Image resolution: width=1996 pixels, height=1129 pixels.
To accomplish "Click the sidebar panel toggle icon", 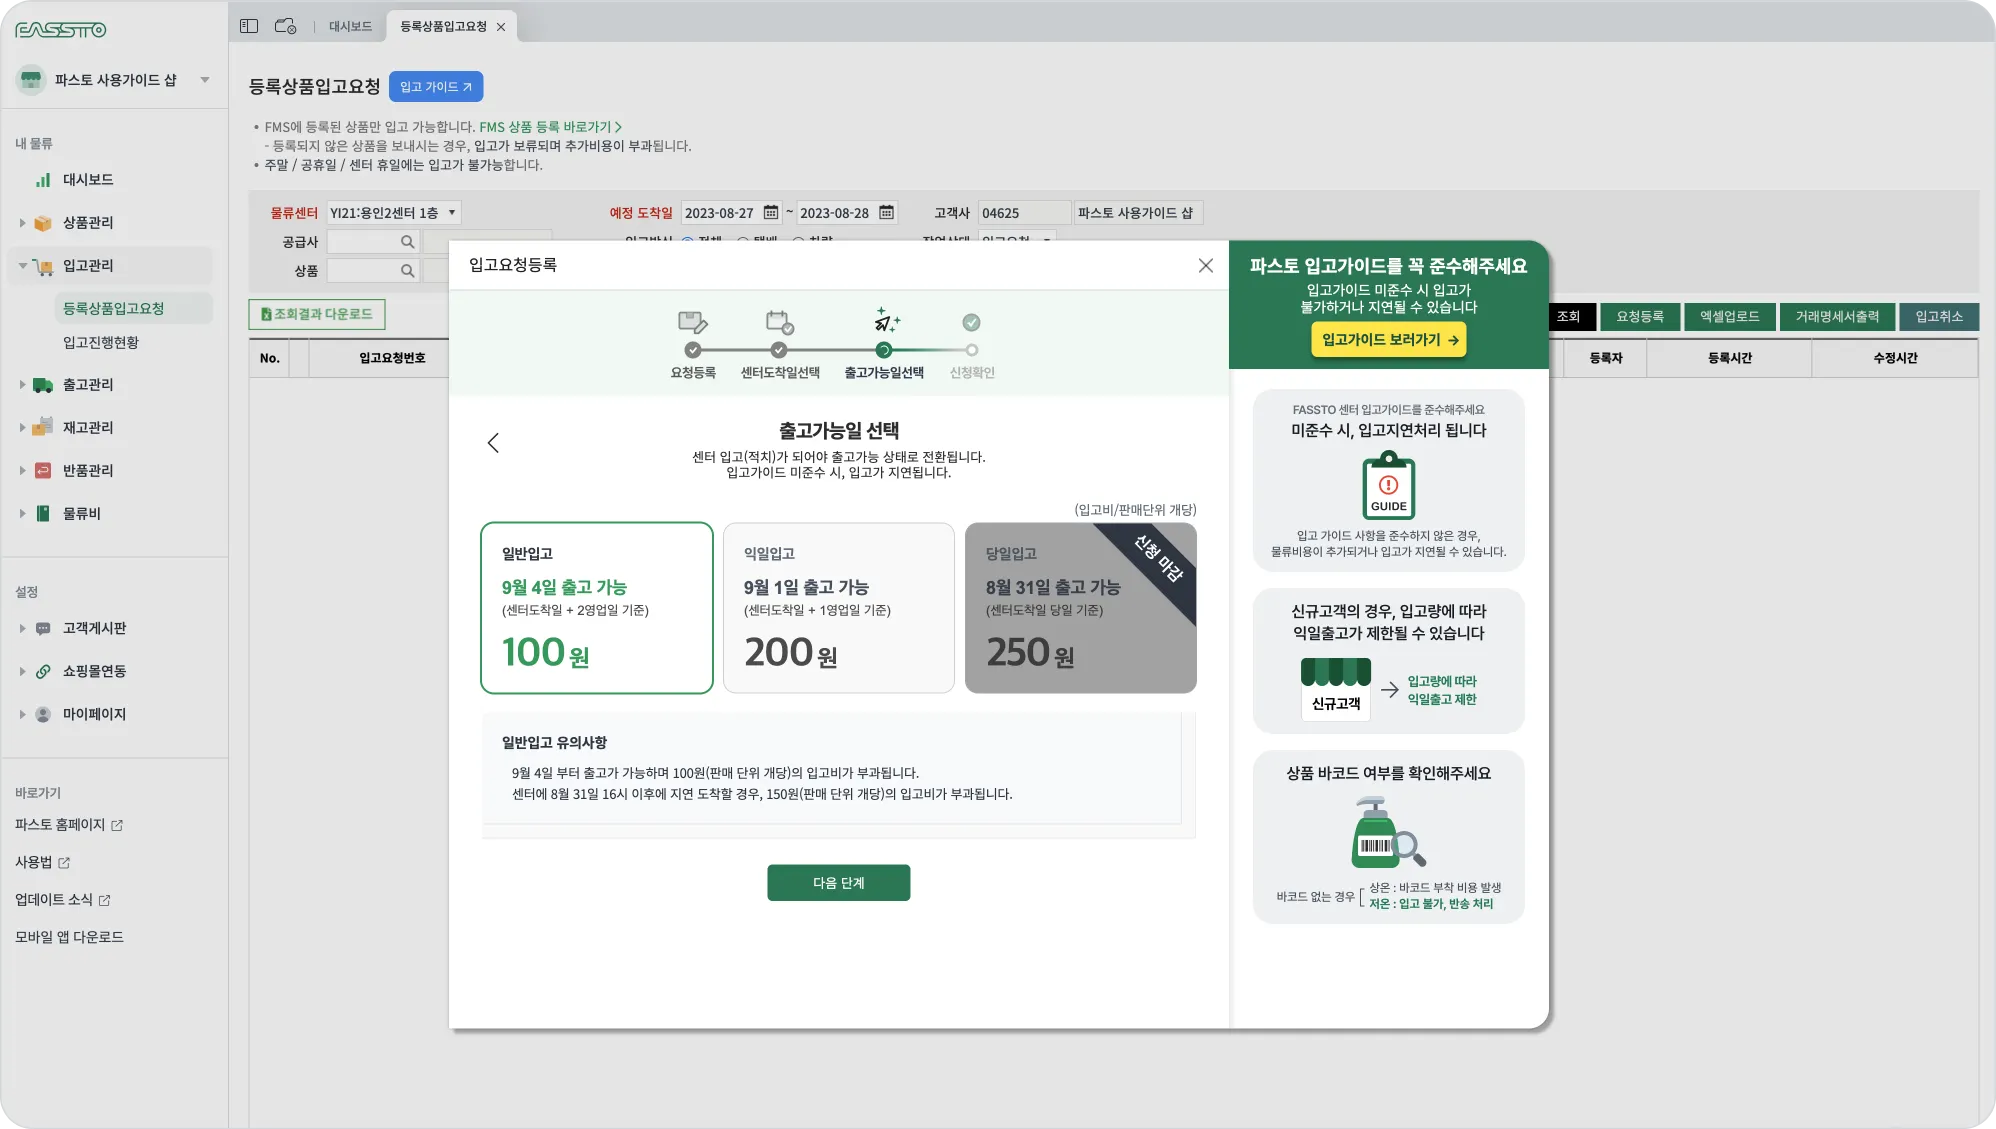I will click(x=249, y=26).
